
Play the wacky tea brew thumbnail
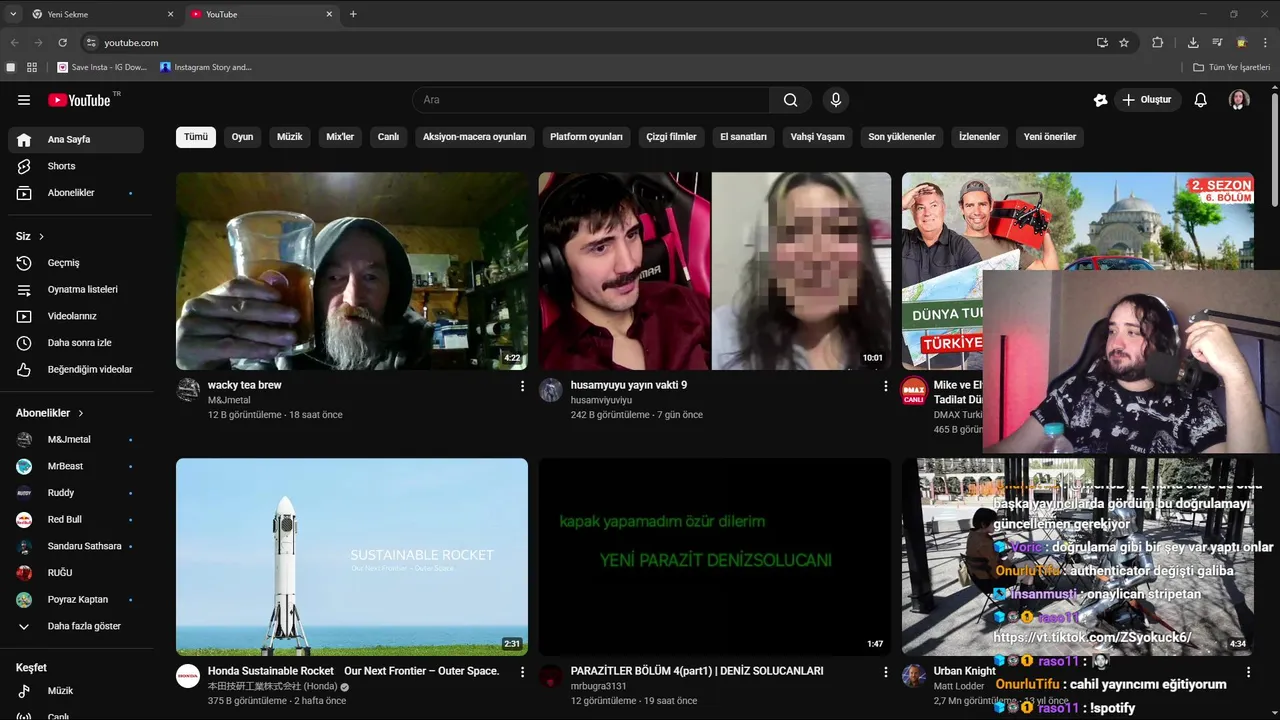point(352,271)
